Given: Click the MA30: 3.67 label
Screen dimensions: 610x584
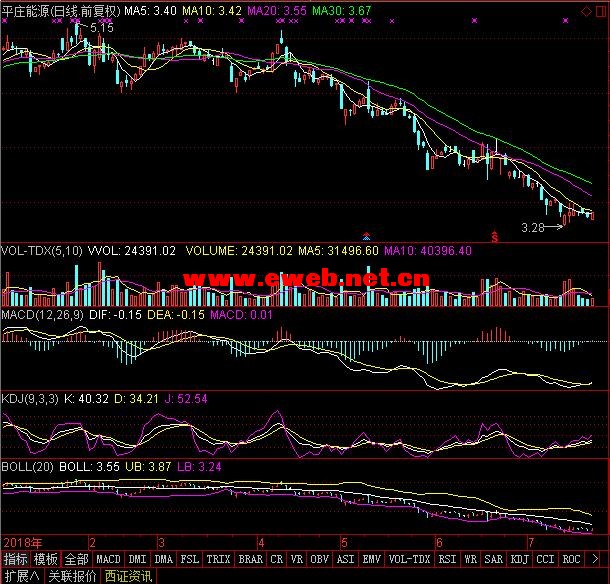Looking at the screenshot, I should 342,11.
